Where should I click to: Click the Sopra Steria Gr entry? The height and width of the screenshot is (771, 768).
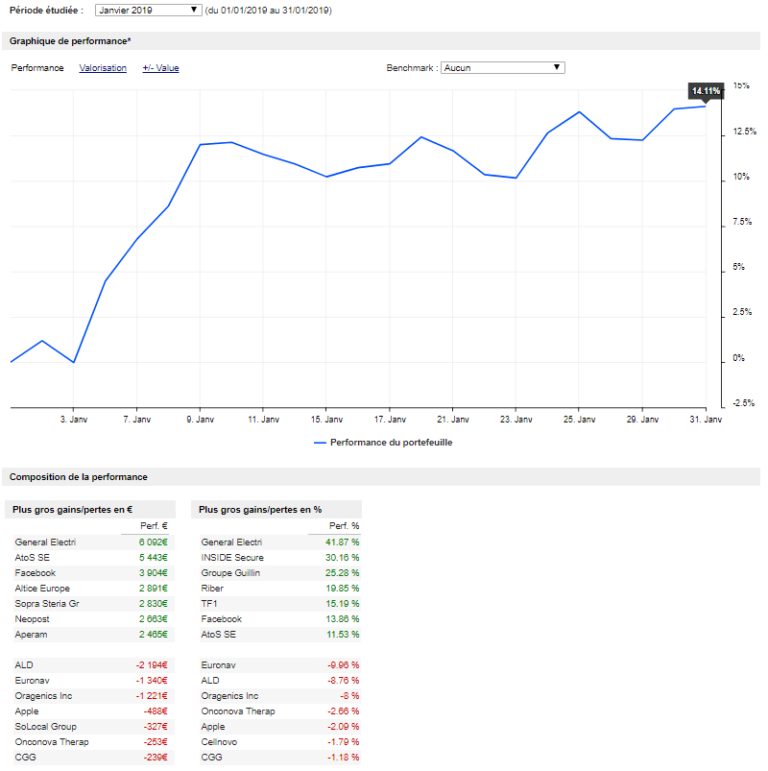tap(46, 603)
